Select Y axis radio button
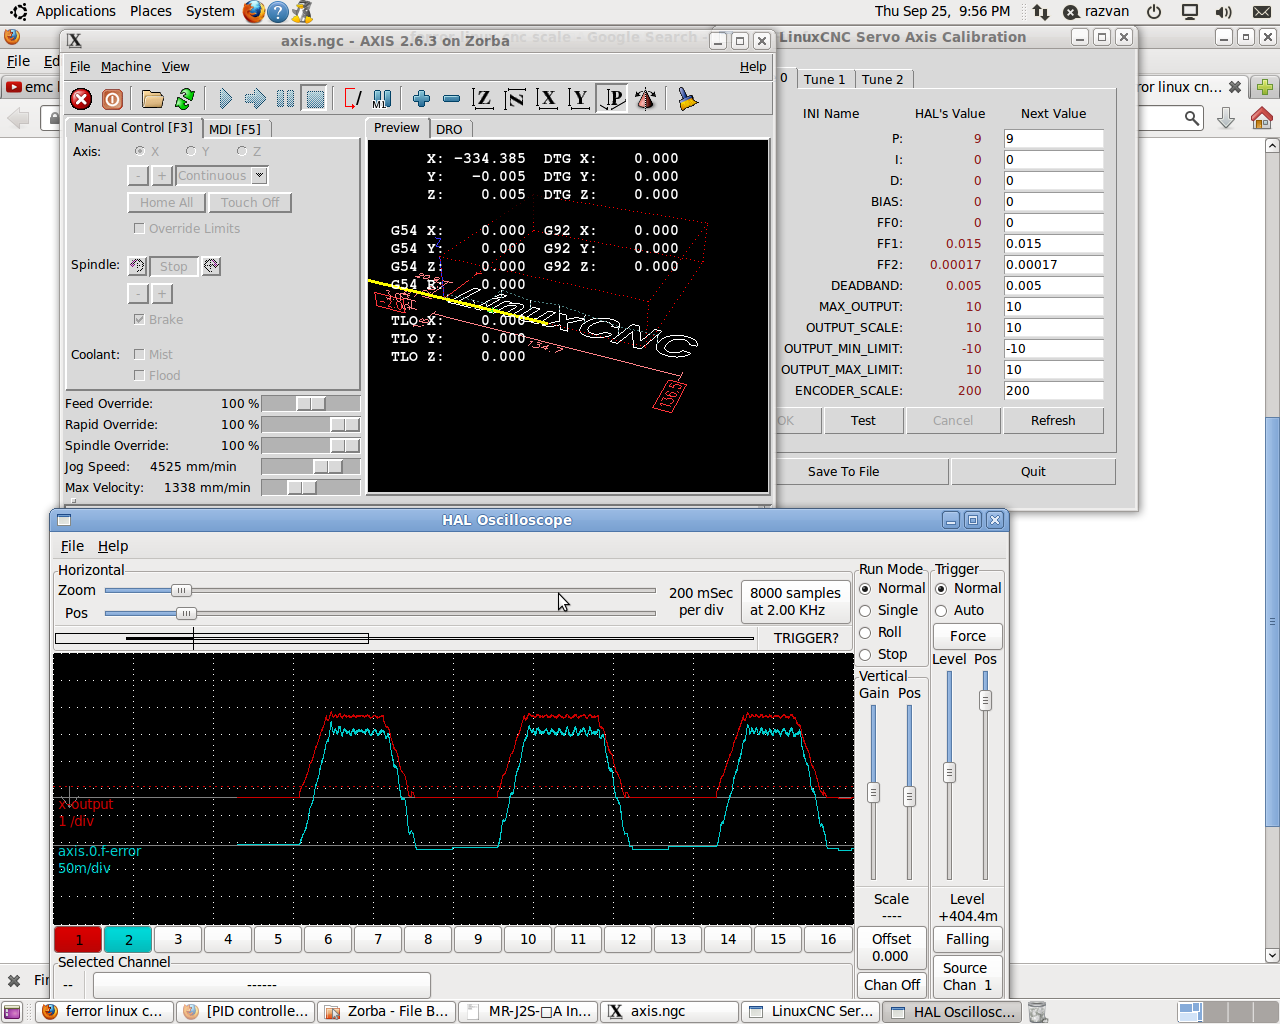This screenshot has height=1024, width=1280. [x=191, y=151]
